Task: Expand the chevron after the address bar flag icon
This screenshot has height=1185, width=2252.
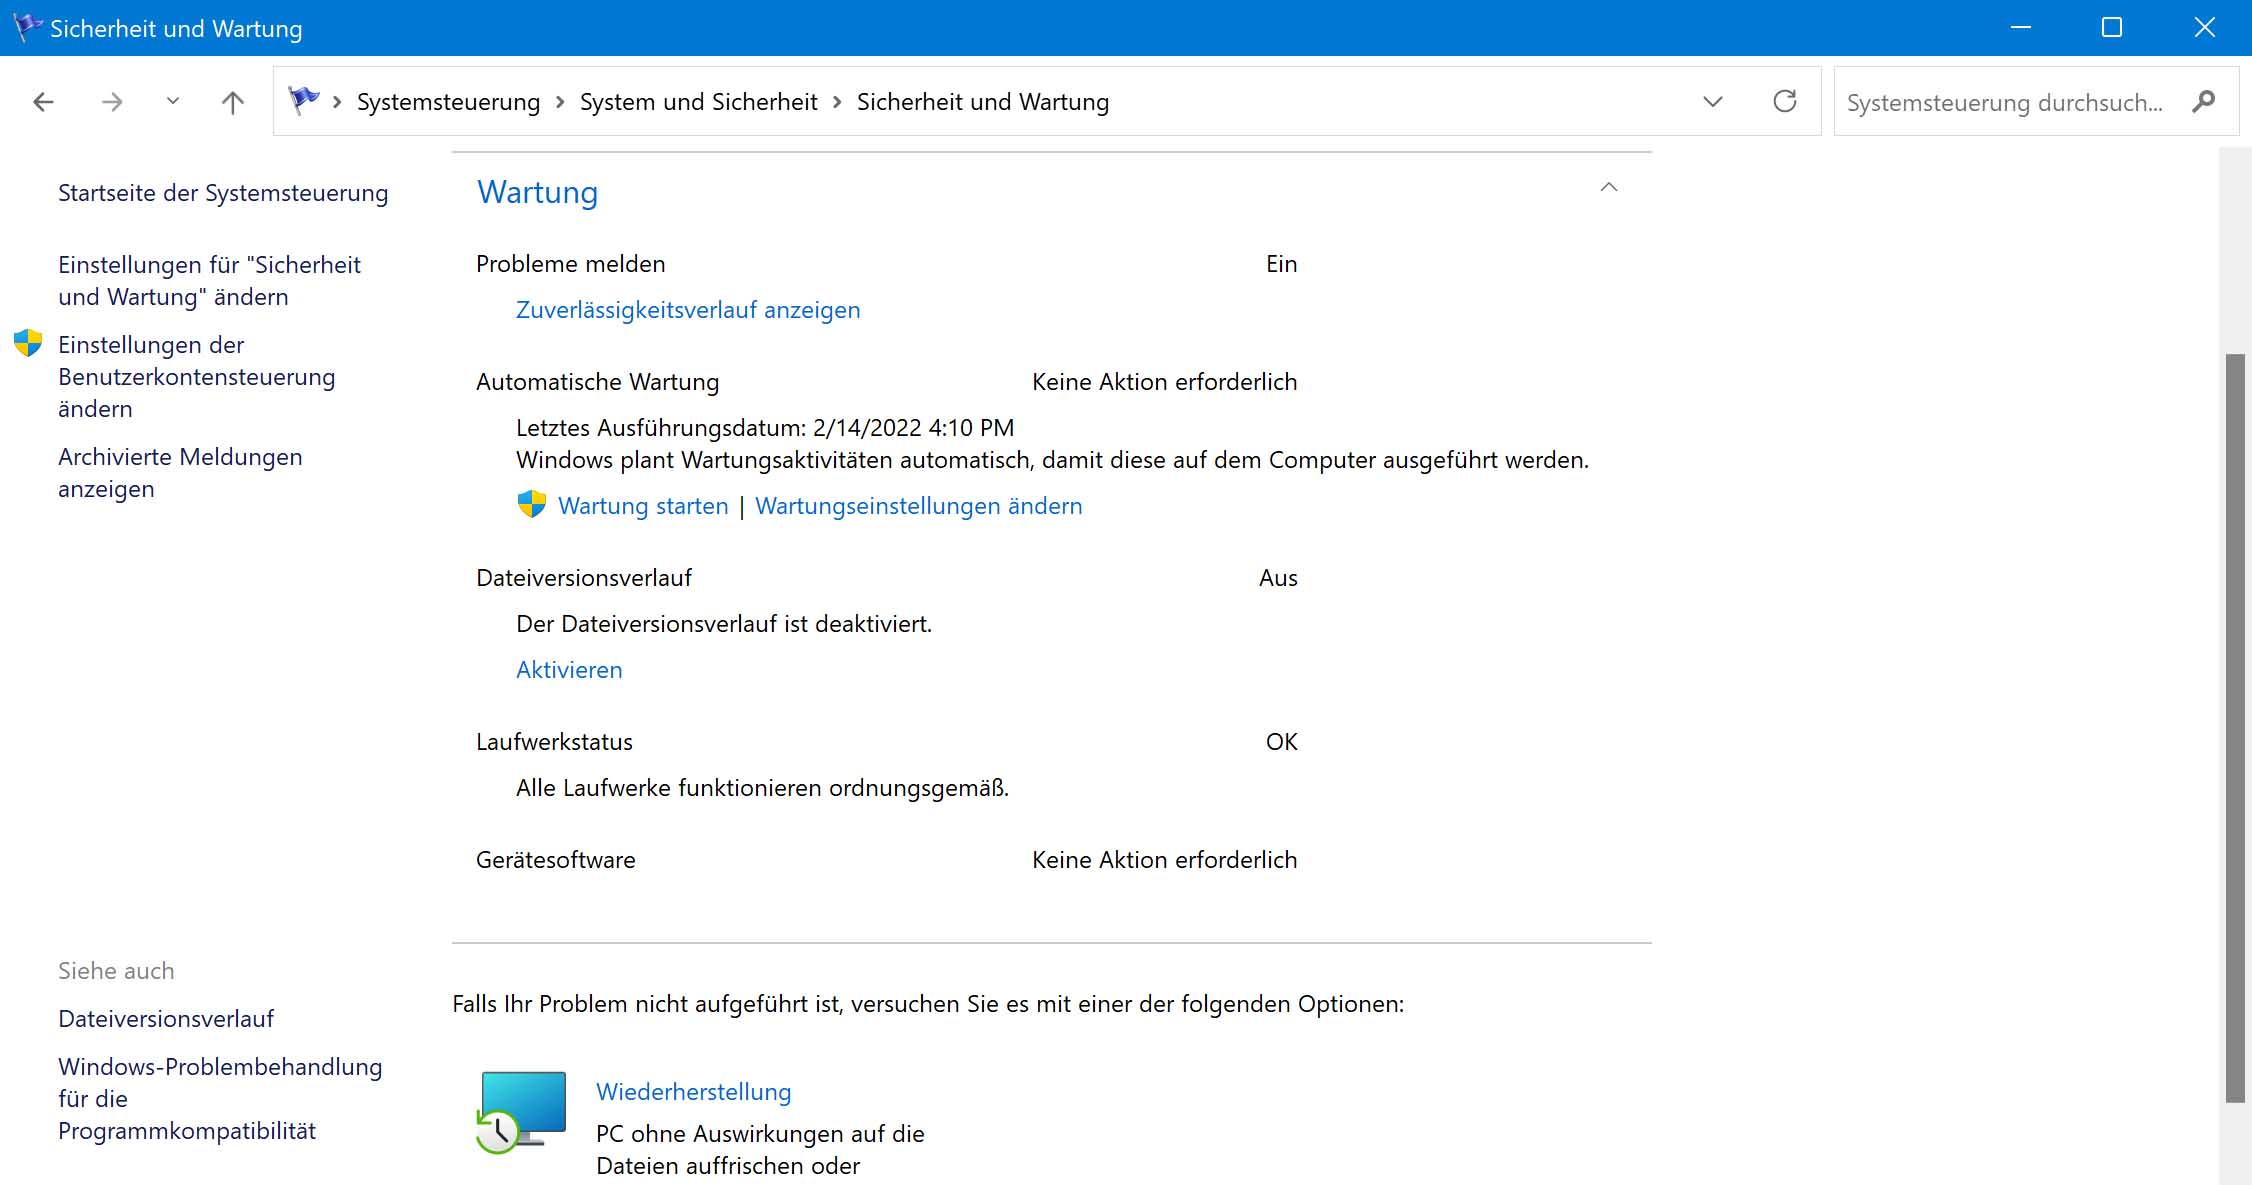Action: [x=337, y=102]
